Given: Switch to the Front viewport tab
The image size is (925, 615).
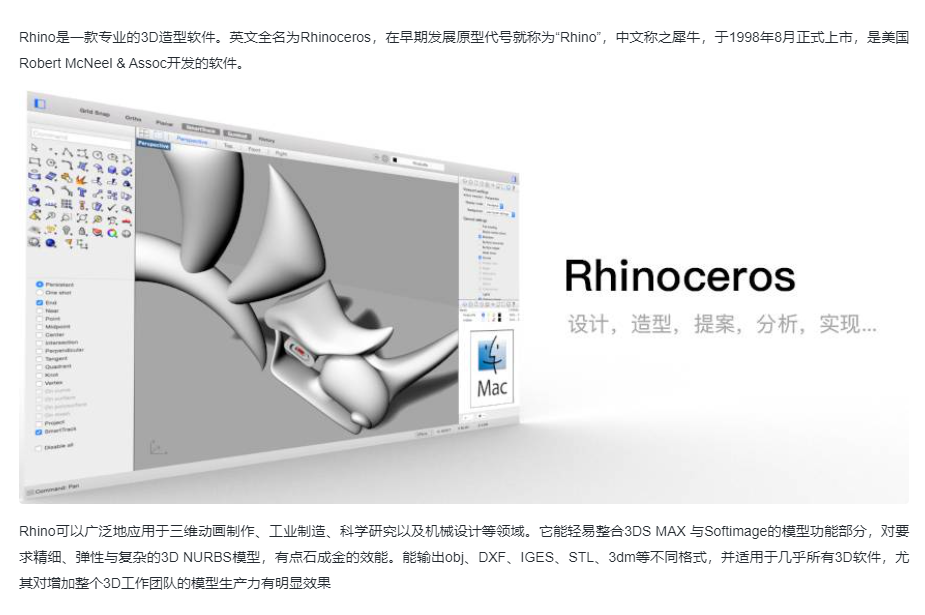Looking at the screenshot, I should coord(254,149).
